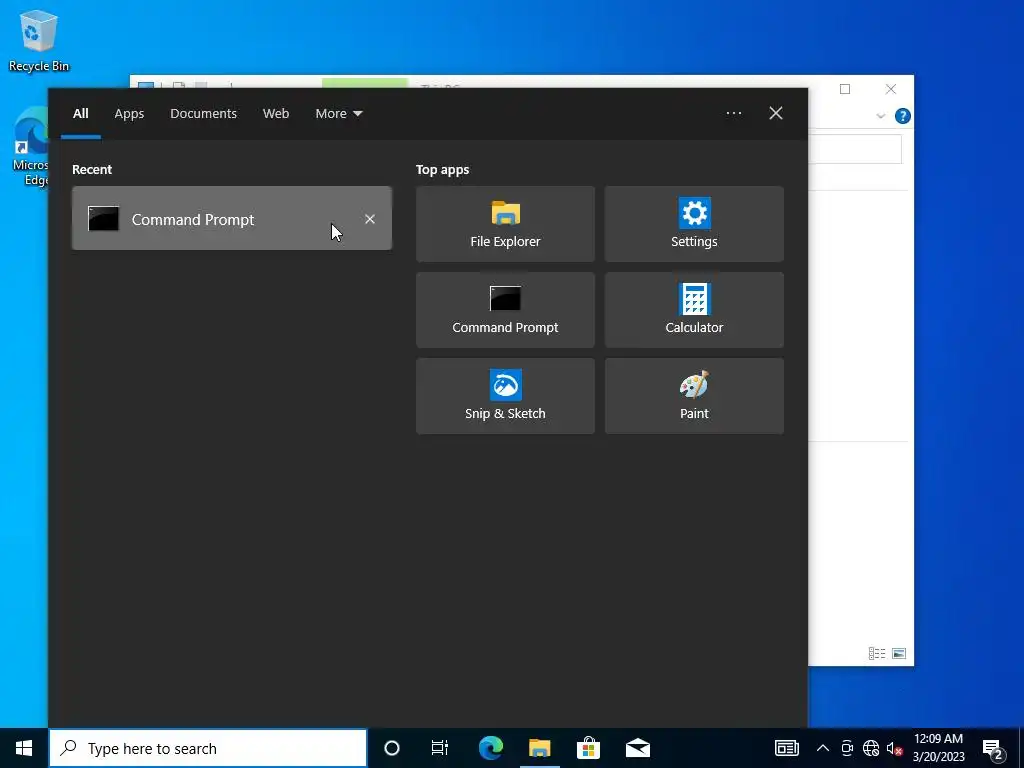Open Paint tile in Top apps

[x=694, y=396]
